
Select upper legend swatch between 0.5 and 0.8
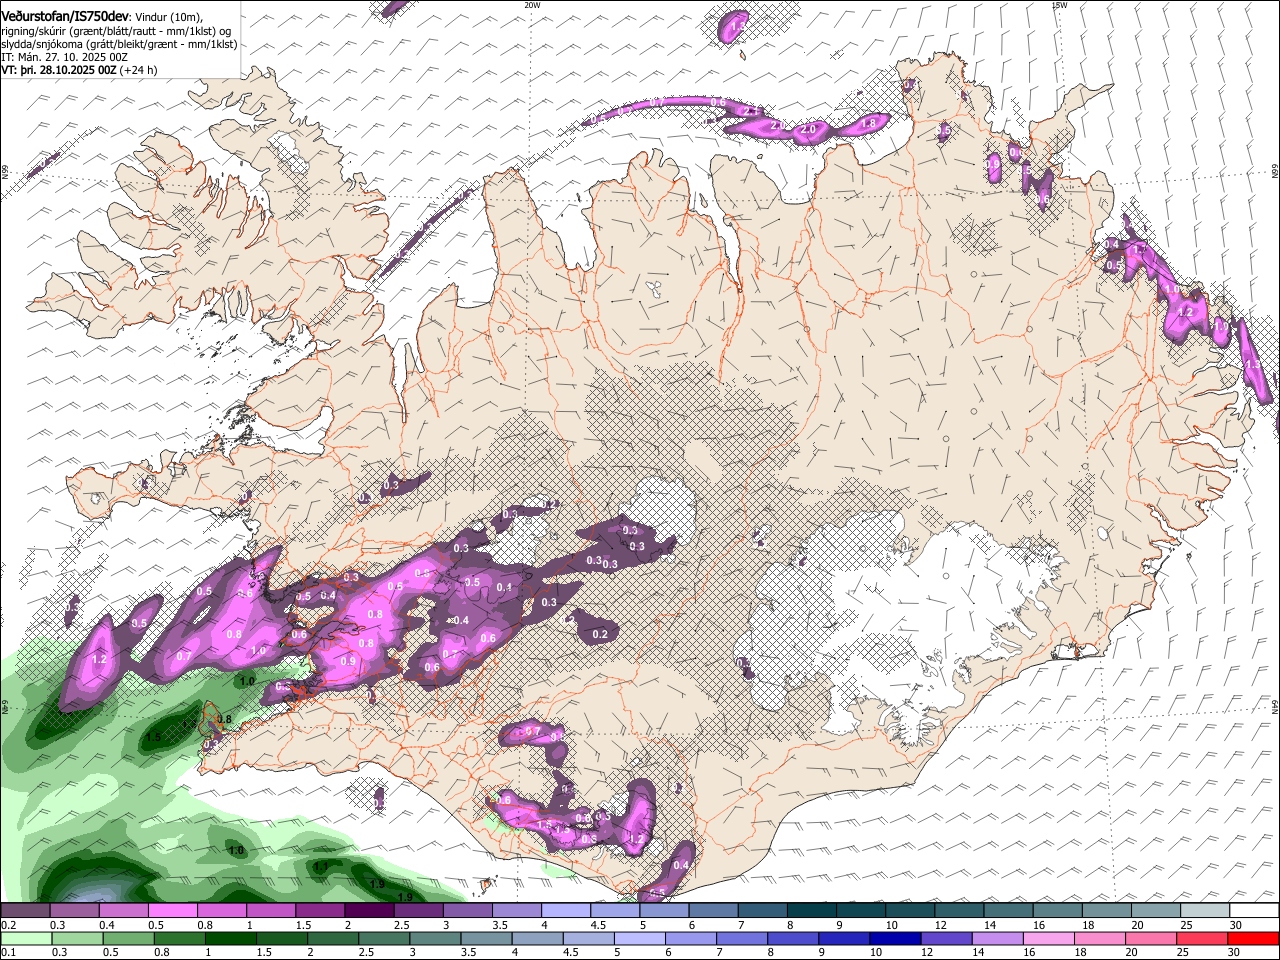coord(172,910)
